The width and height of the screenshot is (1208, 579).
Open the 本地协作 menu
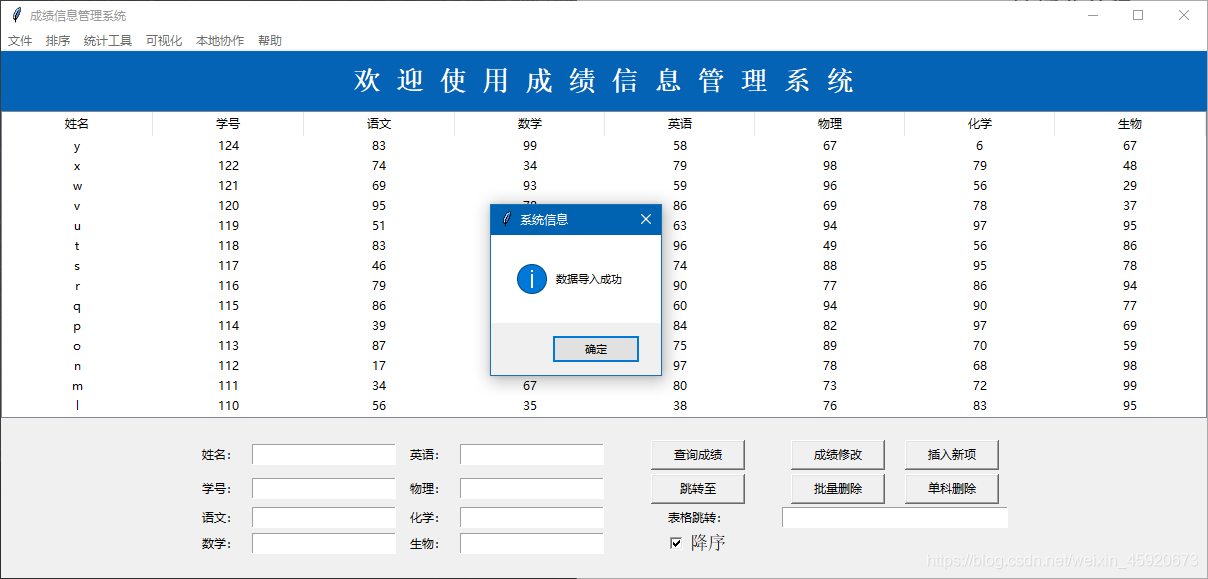[x=220, y=41]
